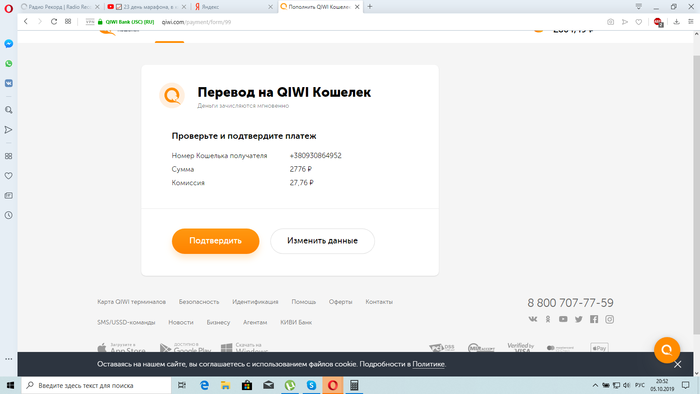Open Messenger in the Opera sidebar
This screenshot has height=394, width=700.
pos(8,44)
